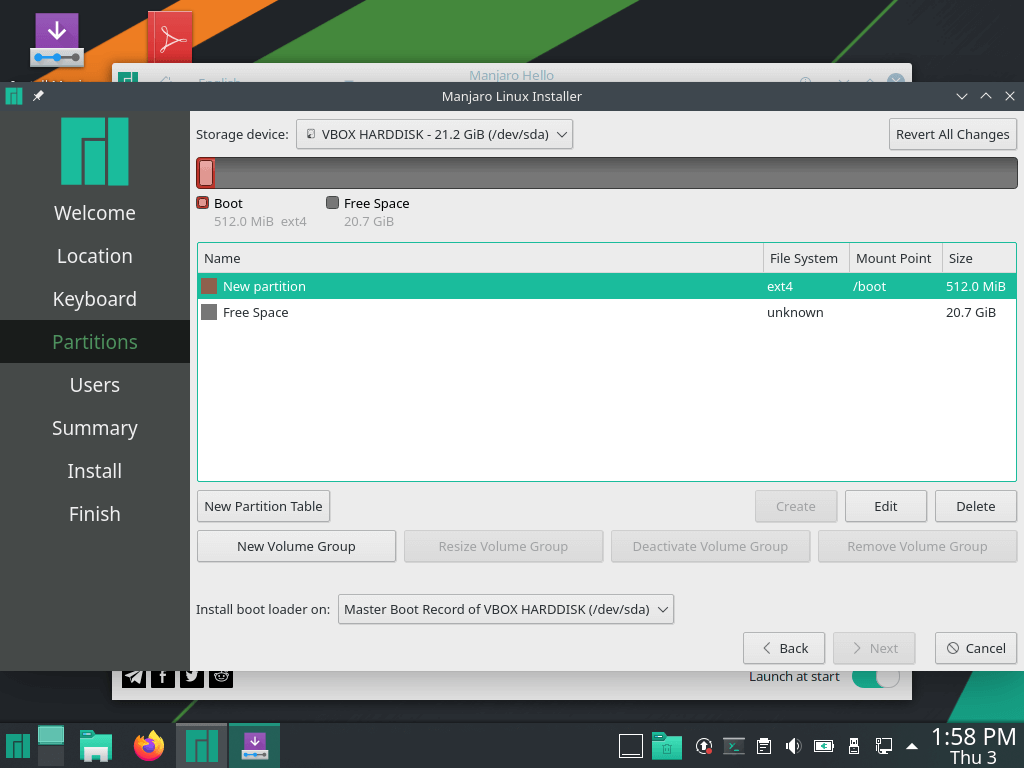Open the software updates tray icon
The height and width of the screenshot is (768, 1024).
[x=703, y=746]
